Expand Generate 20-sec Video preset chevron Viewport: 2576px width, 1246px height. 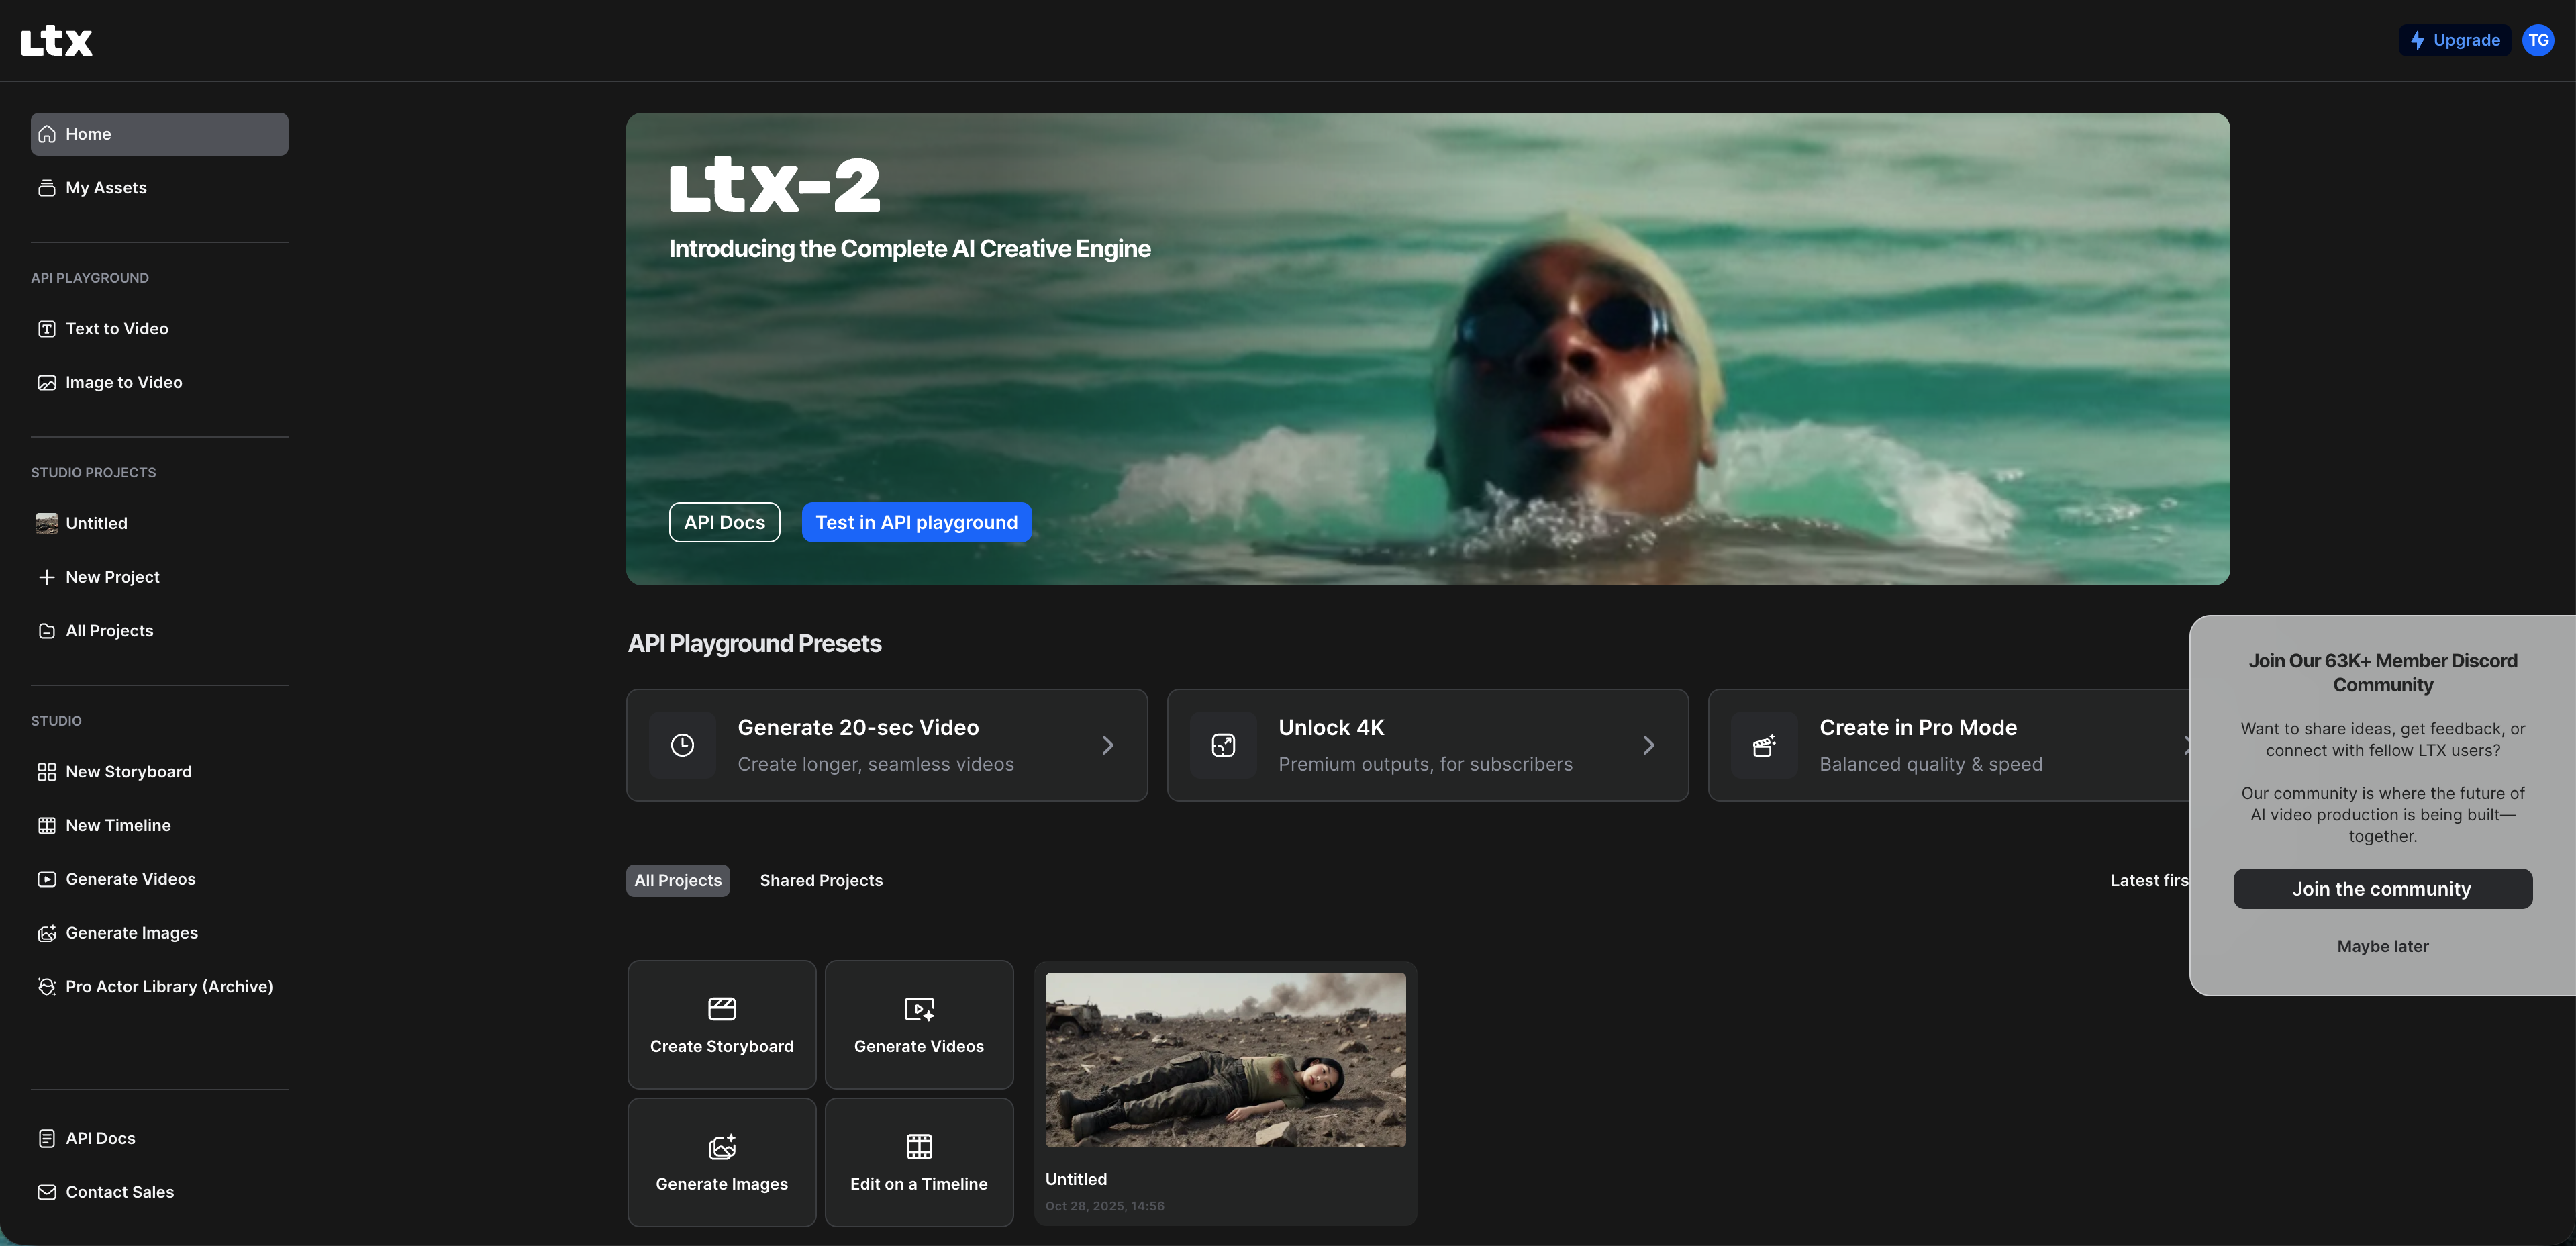click(1107, 745)
